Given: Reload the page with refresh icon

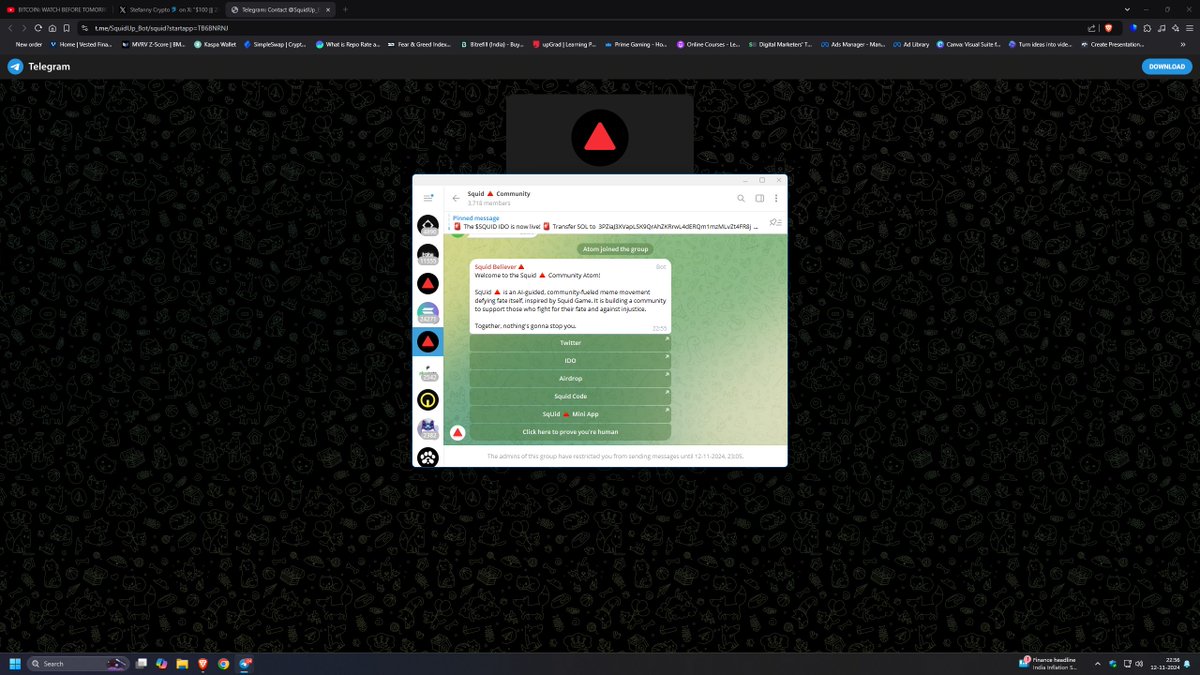Looking at the screenshot, I should 38,28.
